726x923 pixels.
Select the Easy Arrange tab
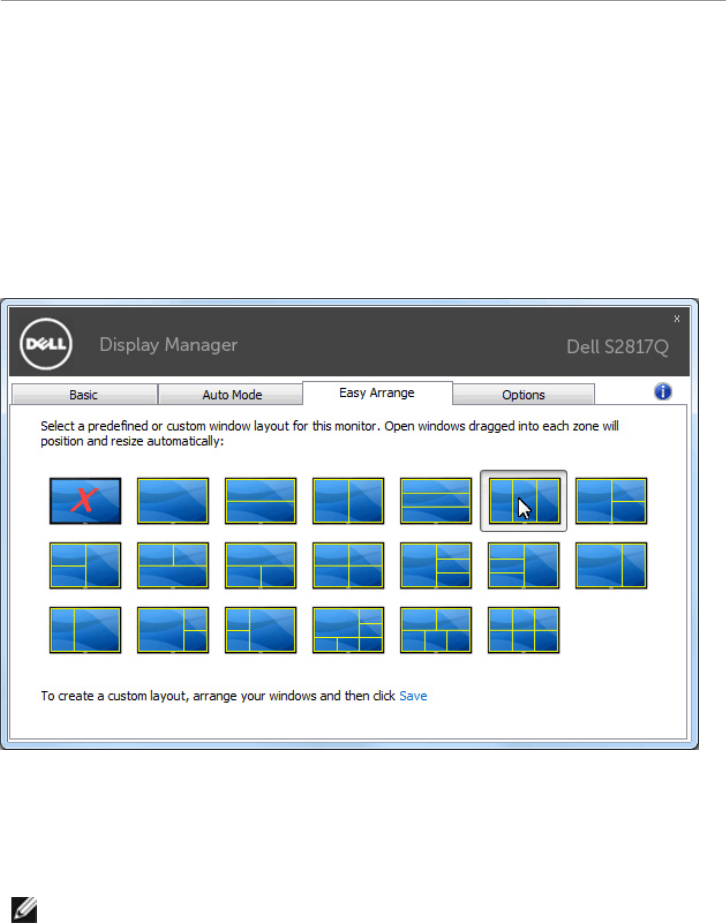point(377,393)
